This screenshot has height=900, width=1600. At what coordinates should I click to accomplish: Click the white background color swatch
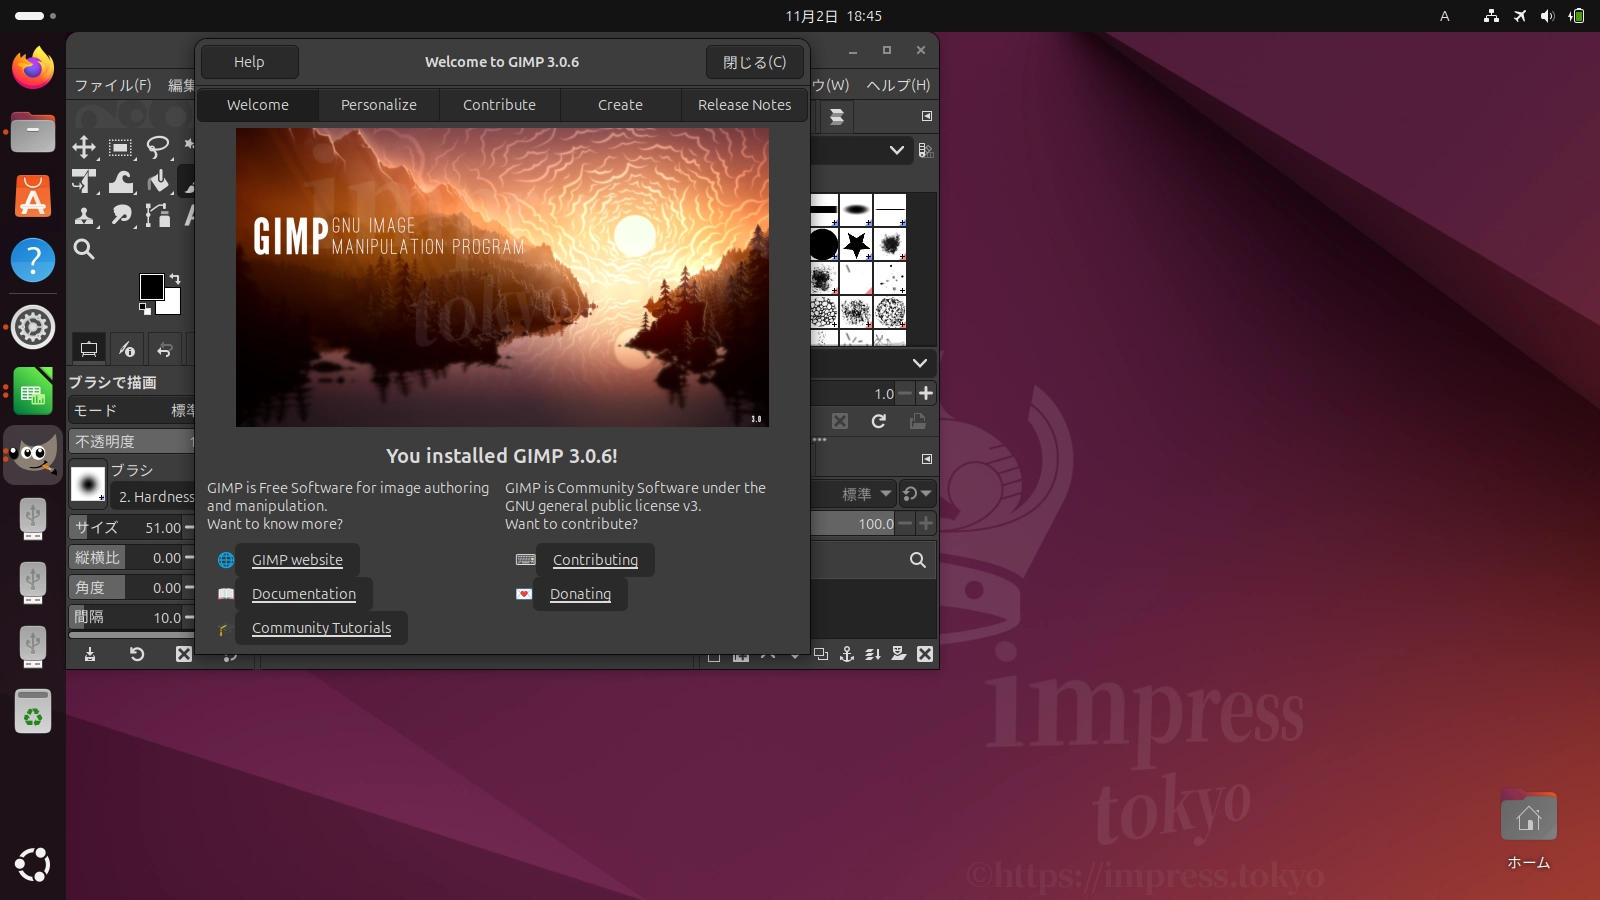172,304
